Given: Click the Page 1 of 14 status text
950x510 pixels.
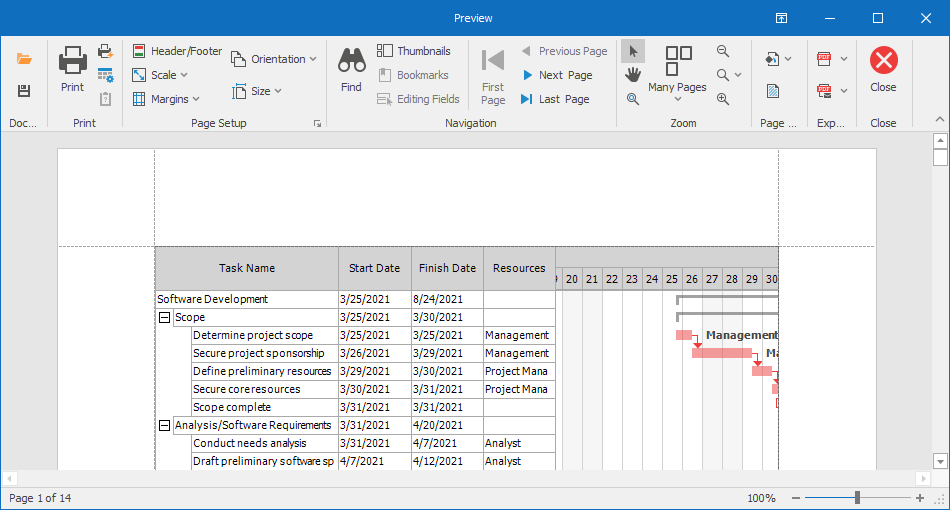Looking at the screenshot, I should pyautogui.click(x=40, y=498).
